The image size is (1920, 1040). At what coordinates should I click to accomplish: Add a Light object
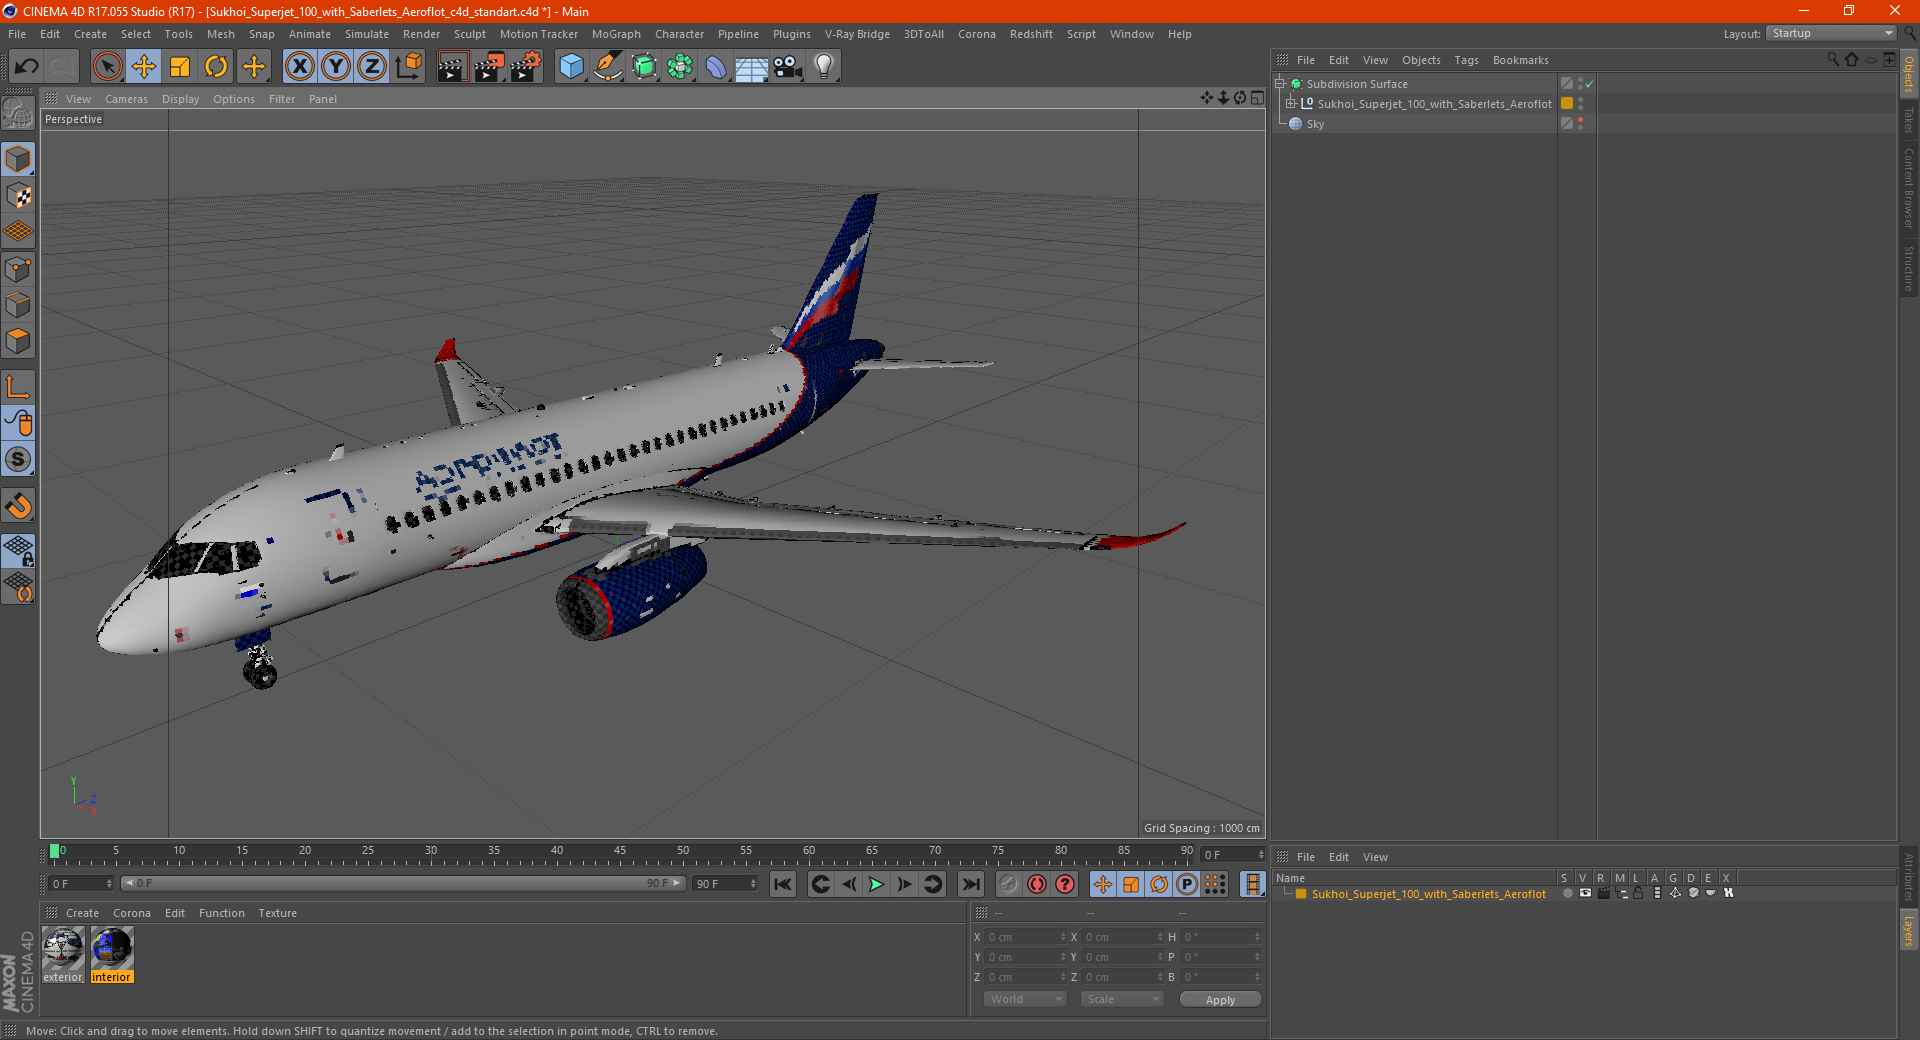point(823,67)
